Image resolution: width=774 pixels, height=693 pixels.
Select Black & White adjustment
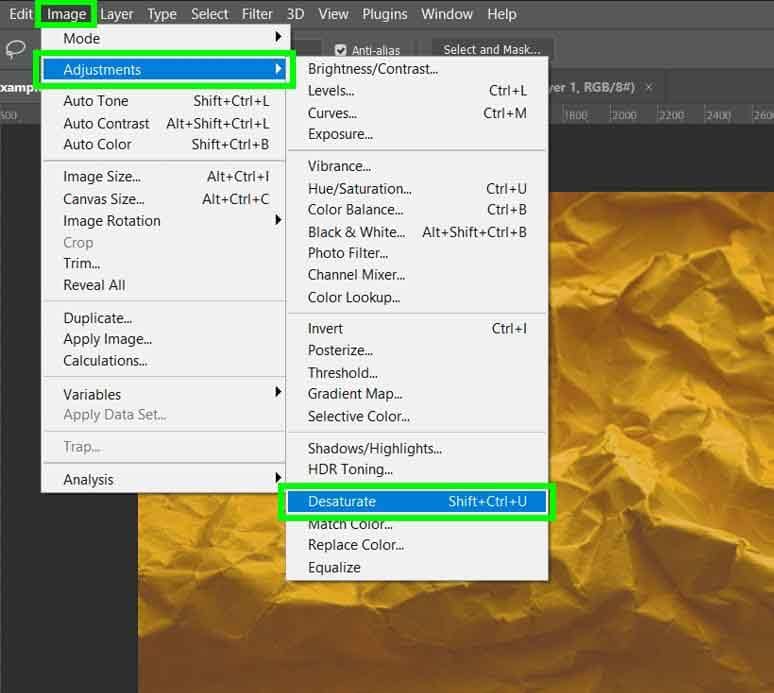356,232
